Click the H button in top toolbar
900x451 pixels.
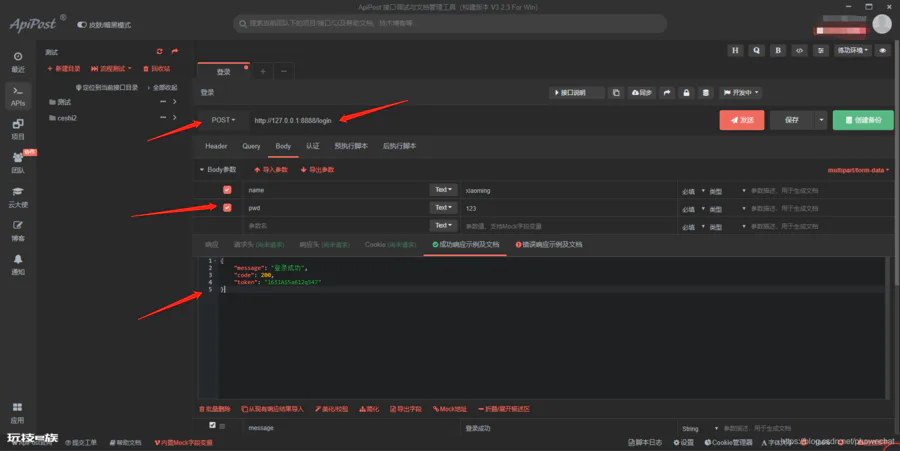click(735, 50)
